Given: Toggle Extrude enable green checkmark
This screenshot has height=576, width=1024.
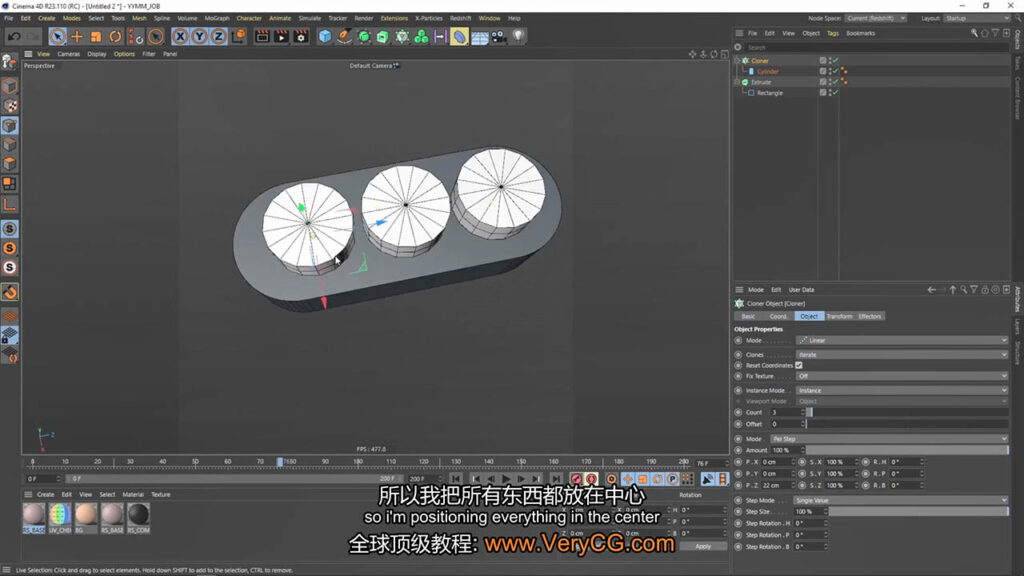Looking at the screenshot, I should [x=835, y=82].
